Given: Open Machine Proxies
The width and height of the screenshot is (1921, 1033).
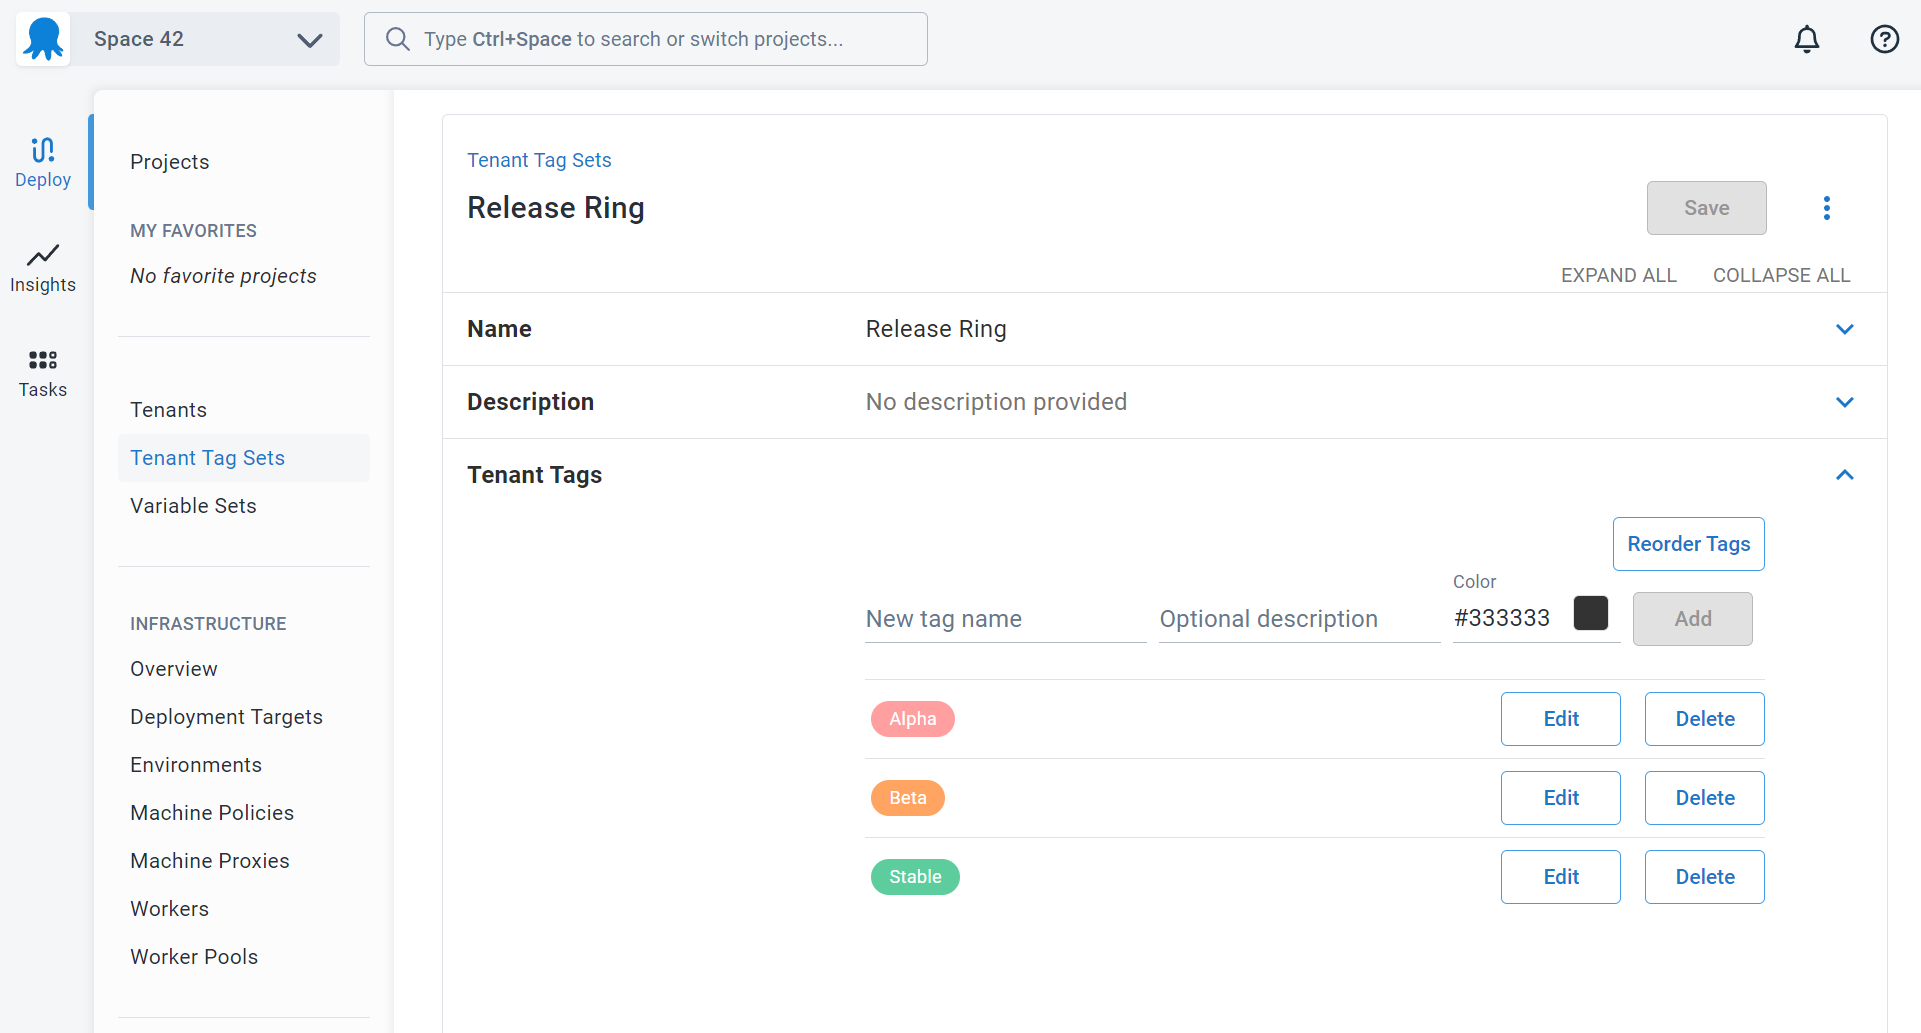Looking at the screenshot, I should 210,861.
